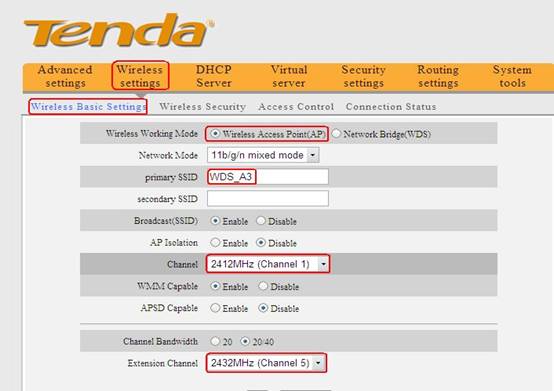Open the Virtual server tab
This screenshot has width=554, height=391.
click(x=289, y=76)
